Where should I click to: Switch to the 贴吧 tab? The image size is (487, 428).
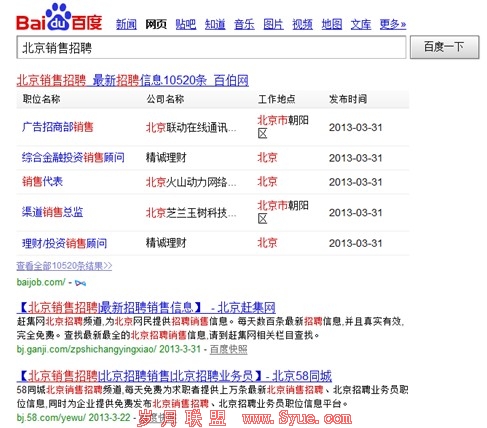[x=186, y=24]
